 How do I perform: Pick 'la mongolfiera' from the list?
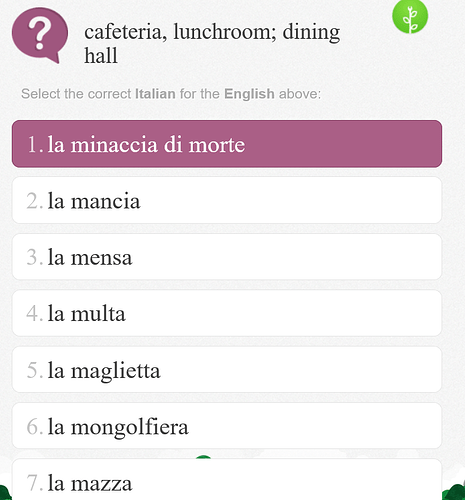(227, 426)
